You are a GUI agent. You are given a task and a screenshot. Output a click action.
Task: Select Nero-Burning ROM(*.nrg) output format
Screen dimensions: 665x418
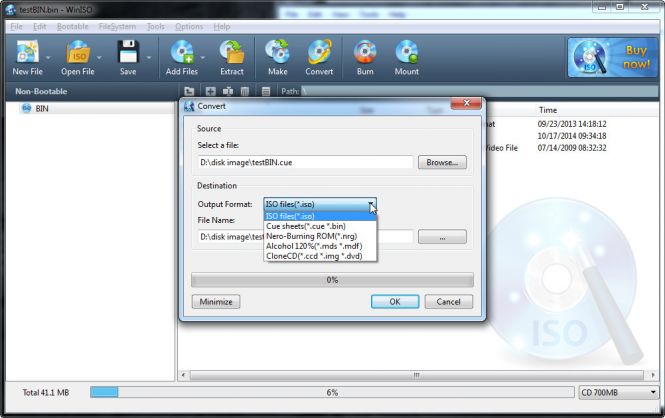coord(320,236)
